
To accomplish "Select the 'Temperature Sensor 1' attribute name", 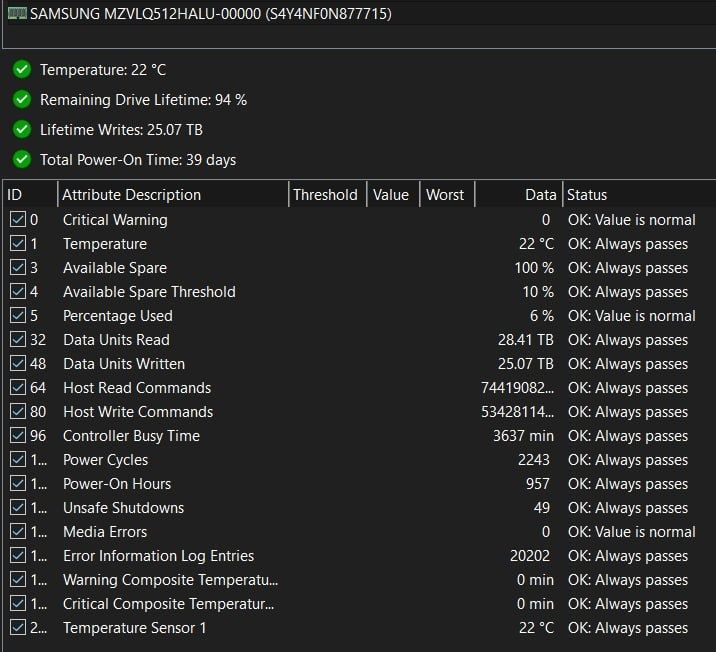I will click(x=135, y=628).
